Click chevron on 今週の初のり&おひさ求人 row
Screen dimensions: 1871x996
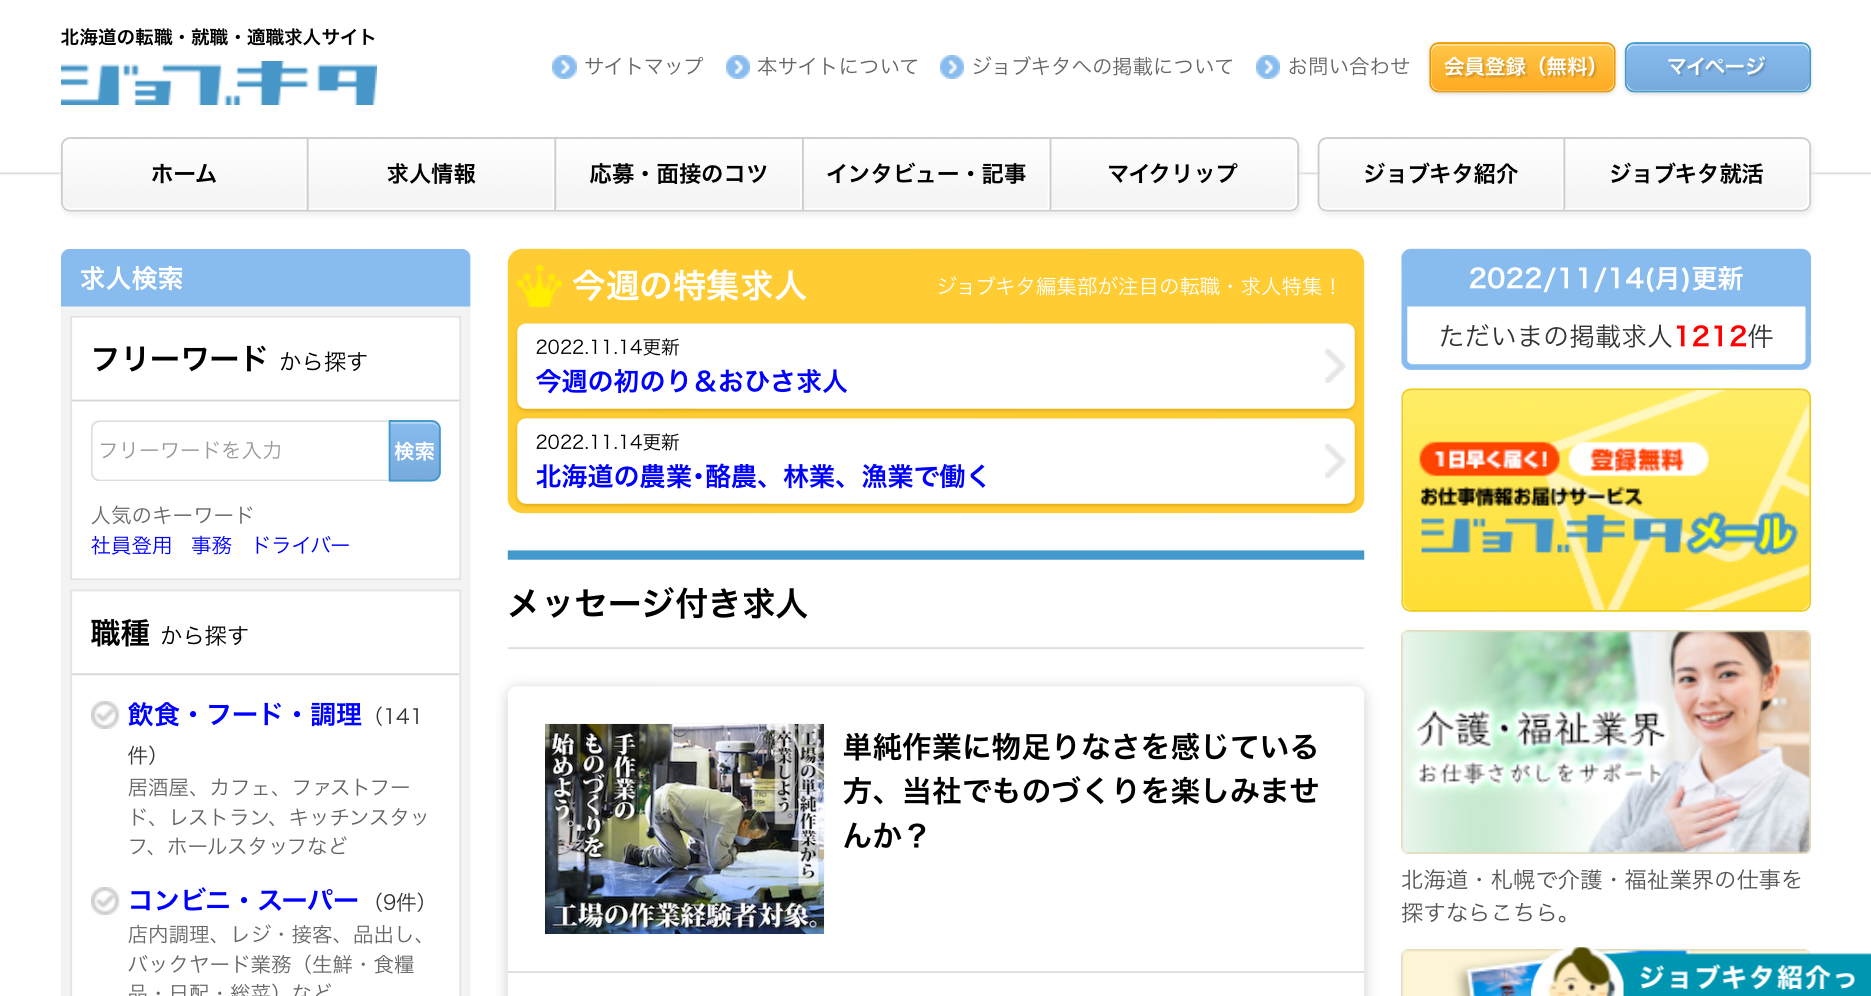click(x=1334, y=366)
